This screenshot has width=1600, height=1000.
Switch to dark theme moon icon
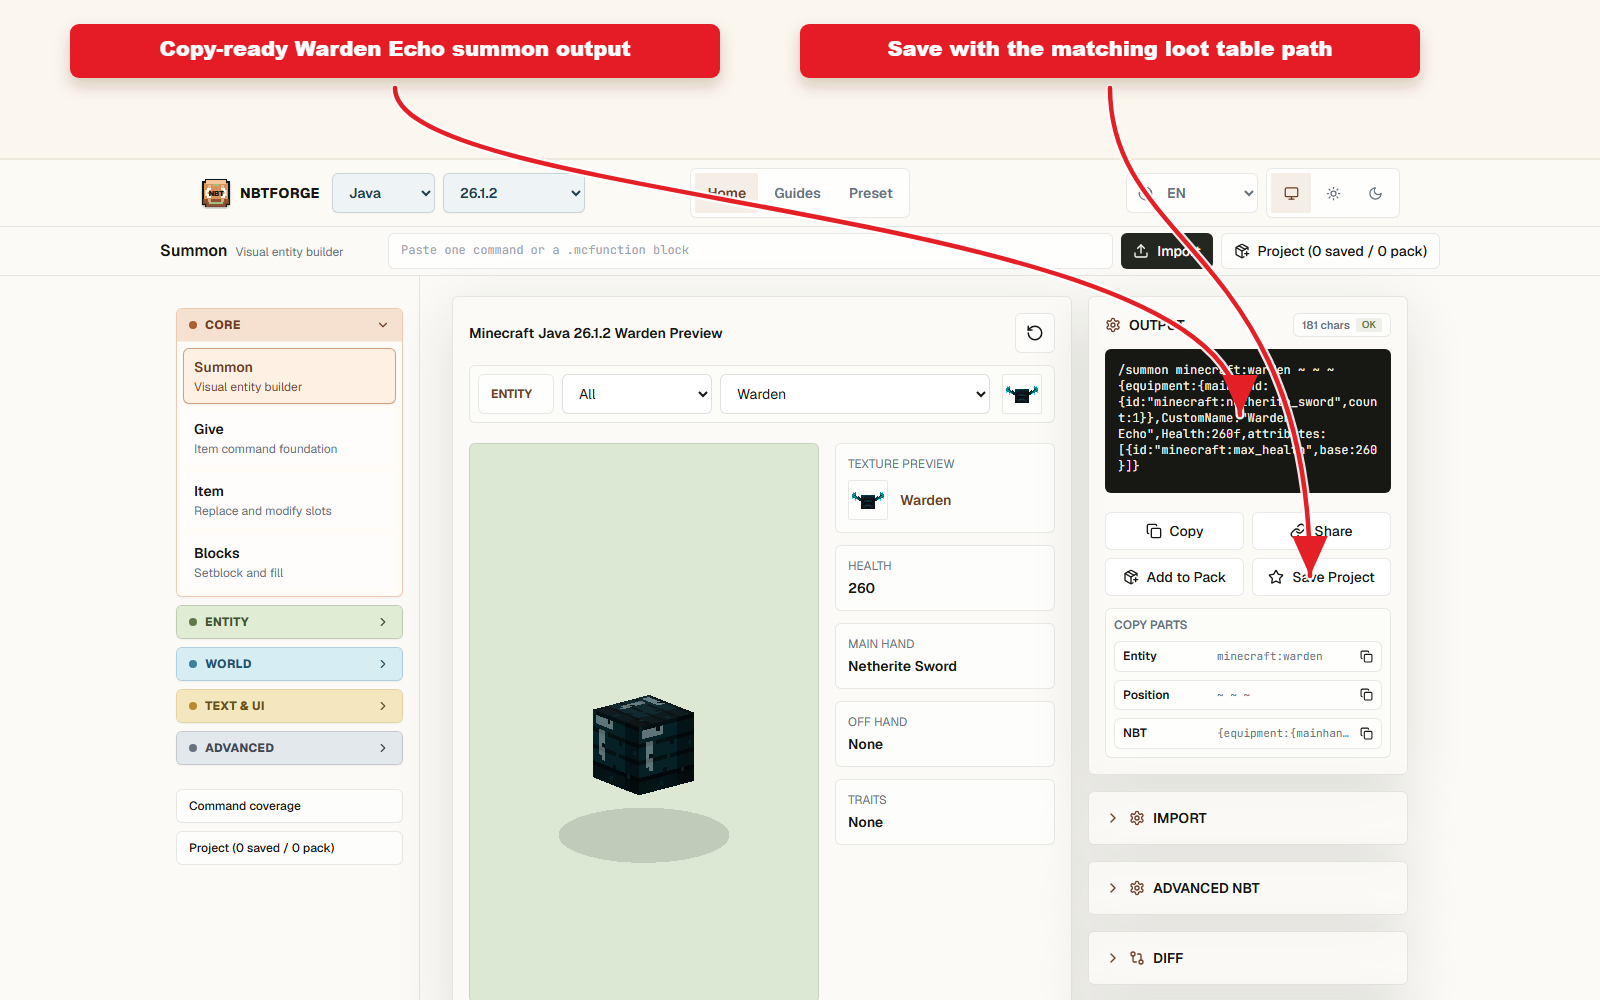1375,193
